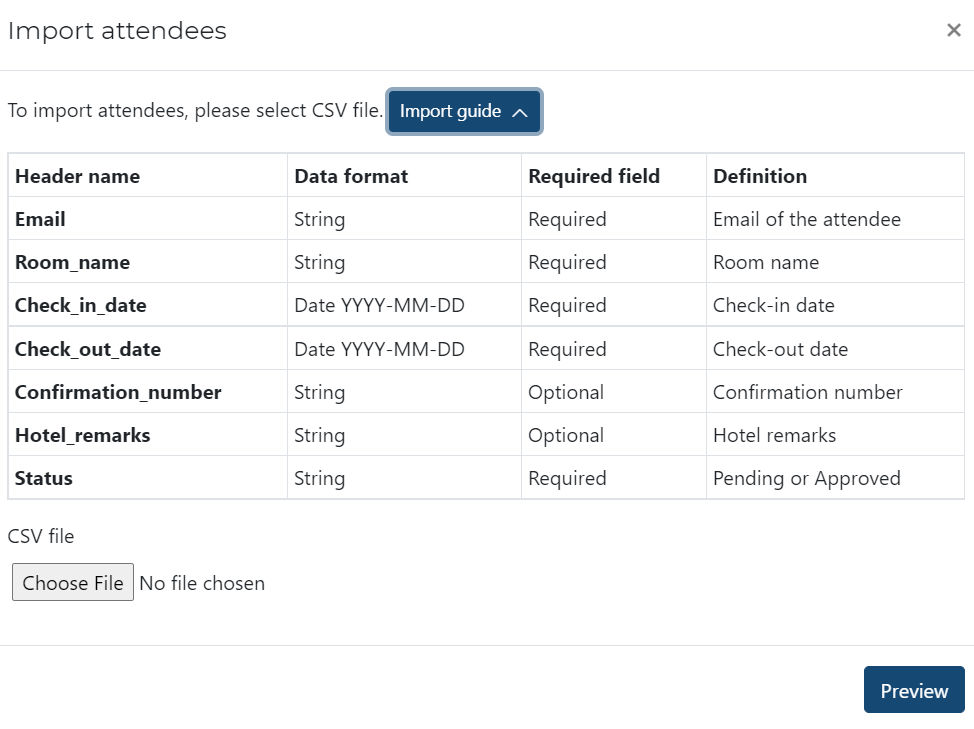Click the Confirmation_number header name cell
974x729 pixels.
pyautogui.click(x=118, y=392)
